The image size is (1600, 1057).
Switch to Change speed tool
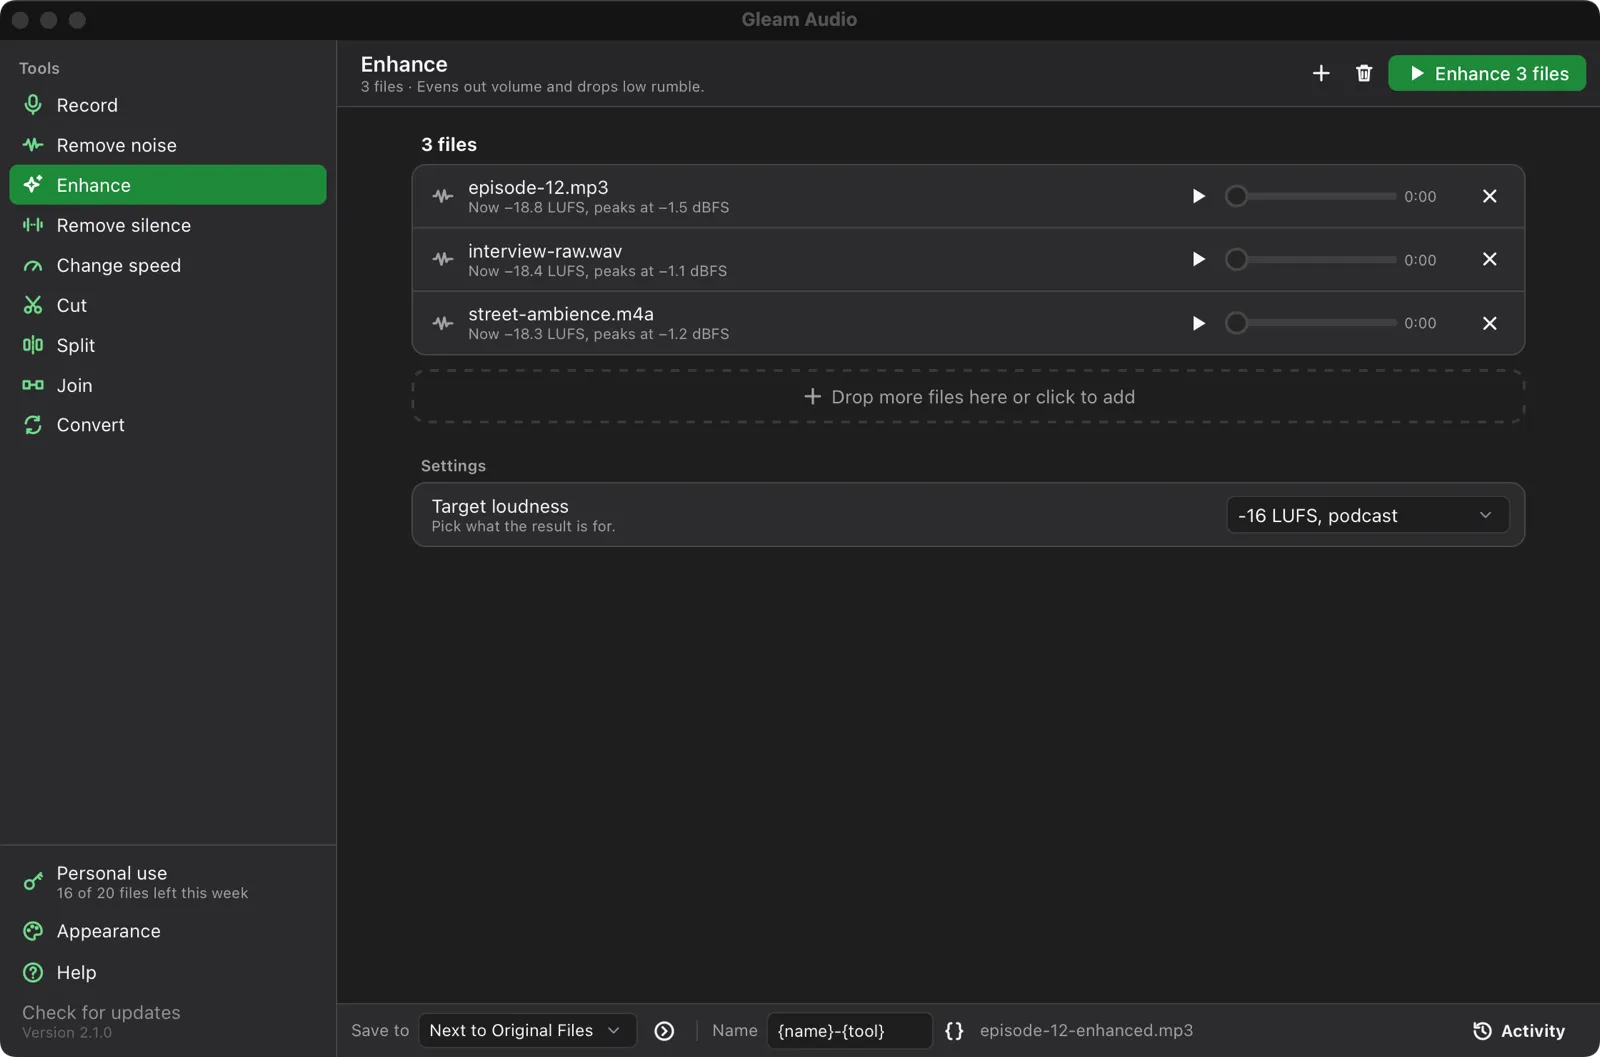(x=167, y=265)
